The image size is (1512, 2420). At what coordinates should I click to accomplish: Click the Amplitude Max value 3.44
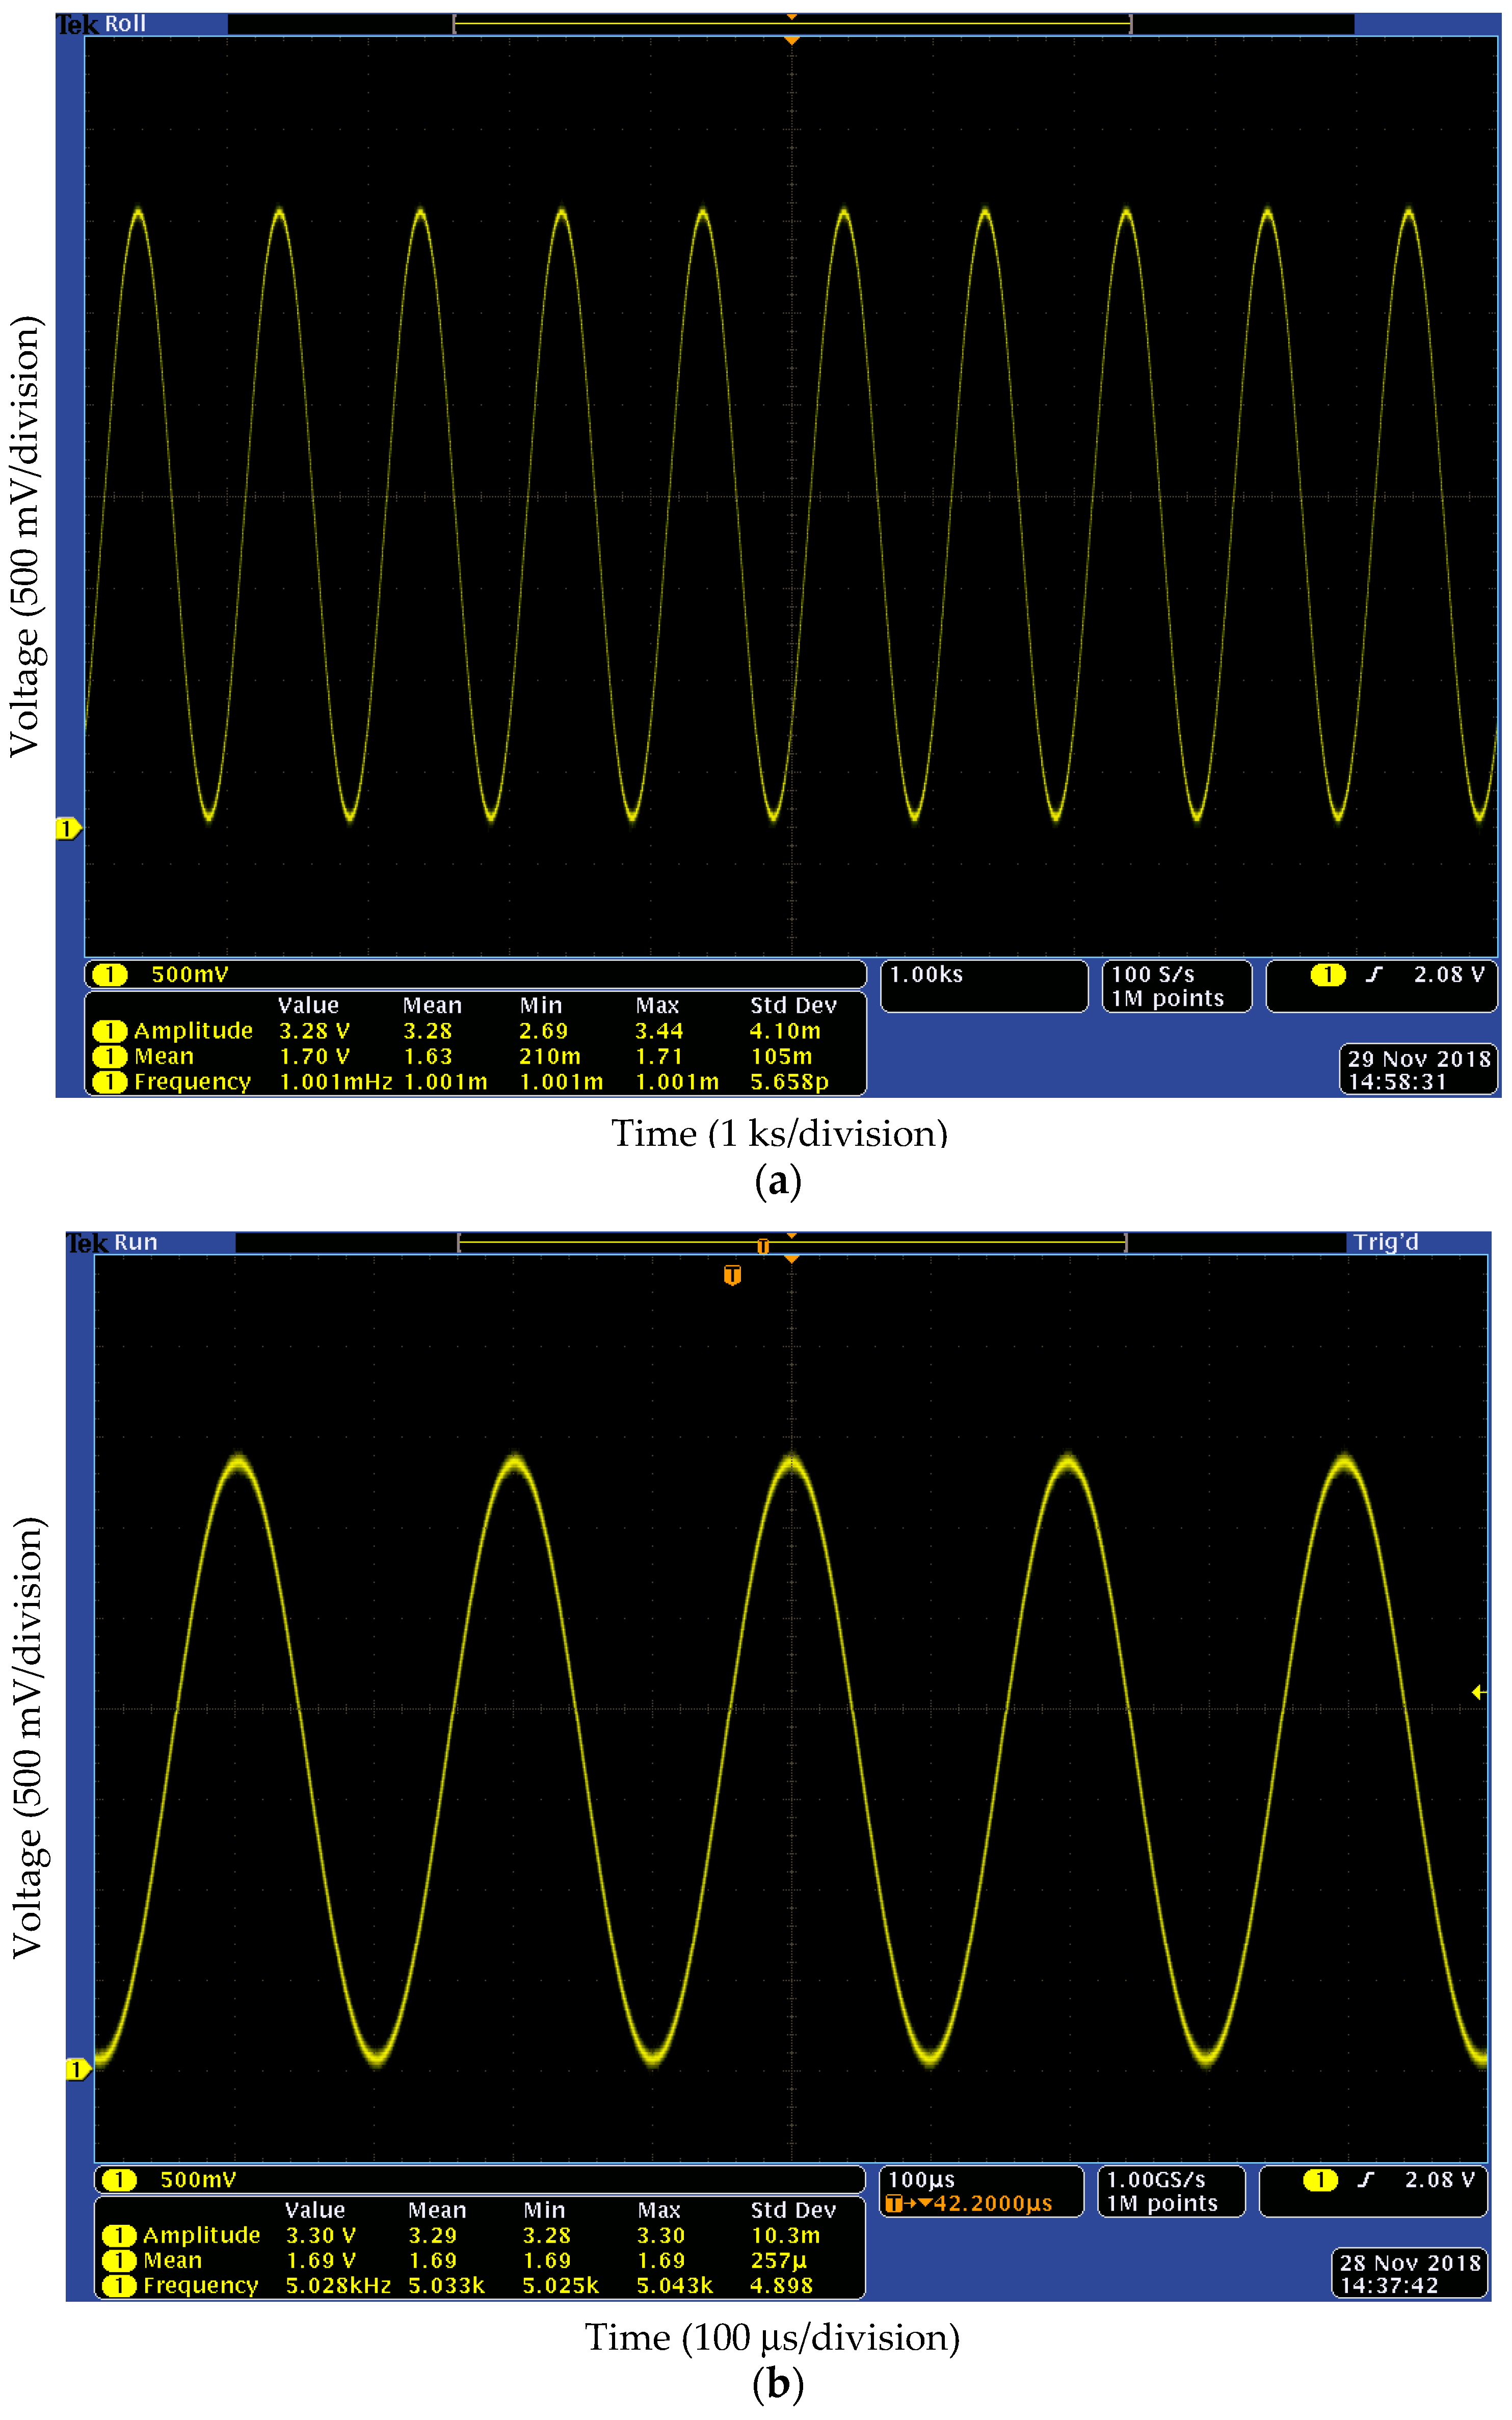(x=659, y=1031)
